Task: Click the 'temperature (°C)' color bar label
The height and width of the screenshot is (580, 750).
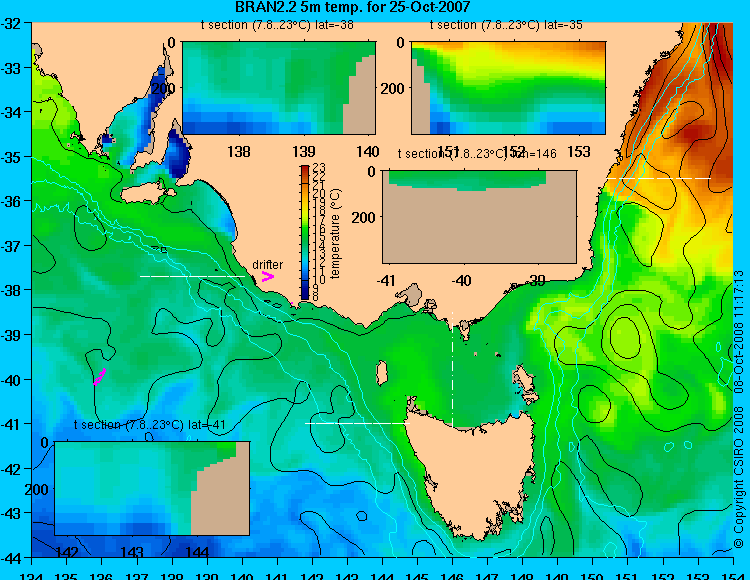Action: point(335,233)
